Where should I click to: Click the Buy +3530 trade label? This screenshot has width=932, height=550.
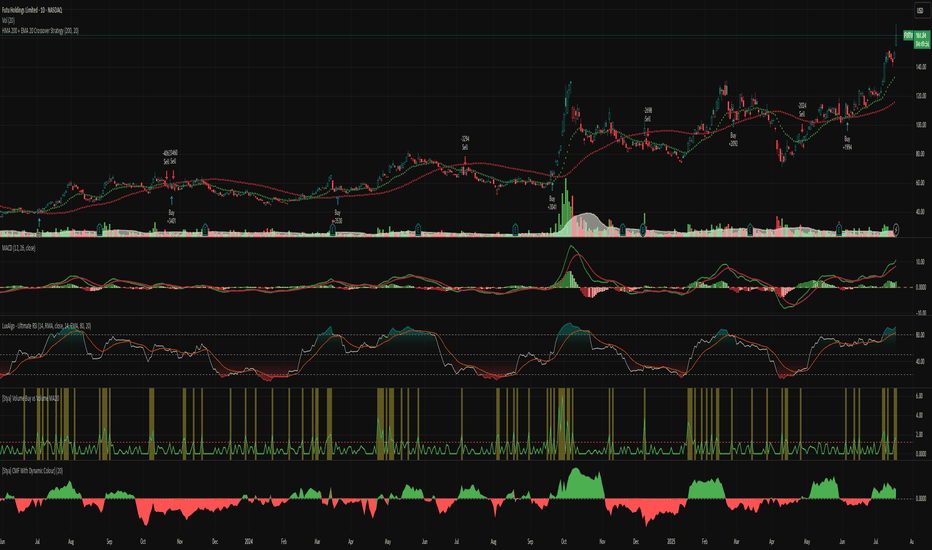click(337, 216)
